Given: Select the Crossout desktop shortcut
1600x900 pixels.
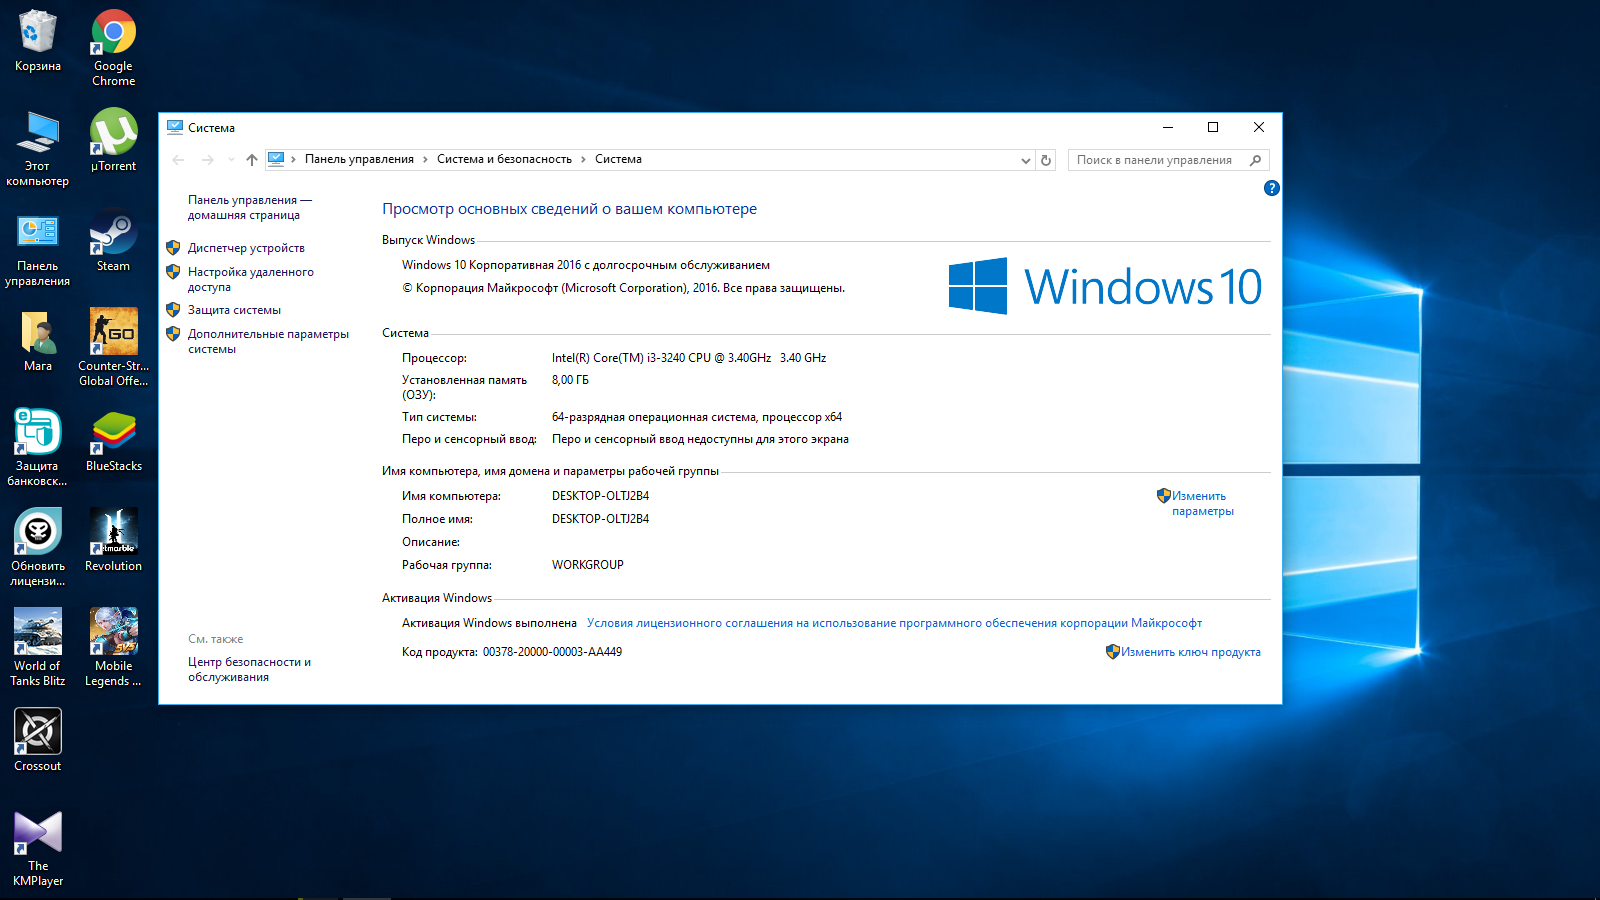Looking at the screenshot, I should pos(38,741).
